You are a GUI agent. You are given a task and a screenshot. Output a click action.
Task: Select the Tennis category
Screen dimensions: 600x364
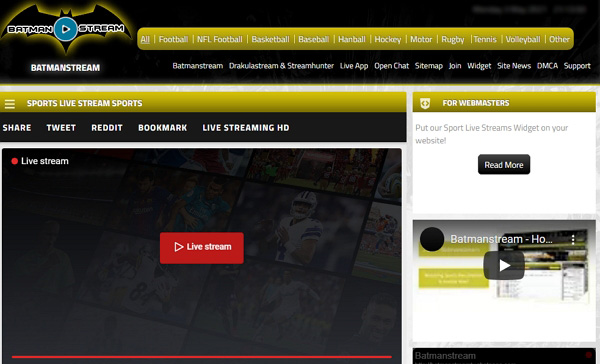tap(485, 39)
